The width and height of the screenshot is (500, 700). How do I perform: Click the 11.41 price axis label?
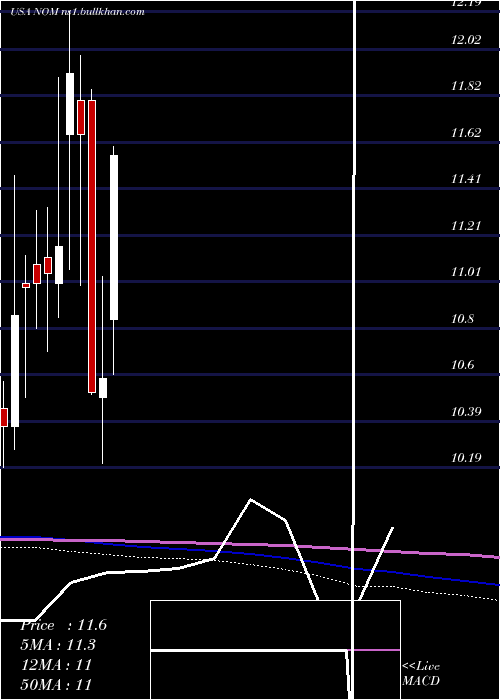point(466,179)
